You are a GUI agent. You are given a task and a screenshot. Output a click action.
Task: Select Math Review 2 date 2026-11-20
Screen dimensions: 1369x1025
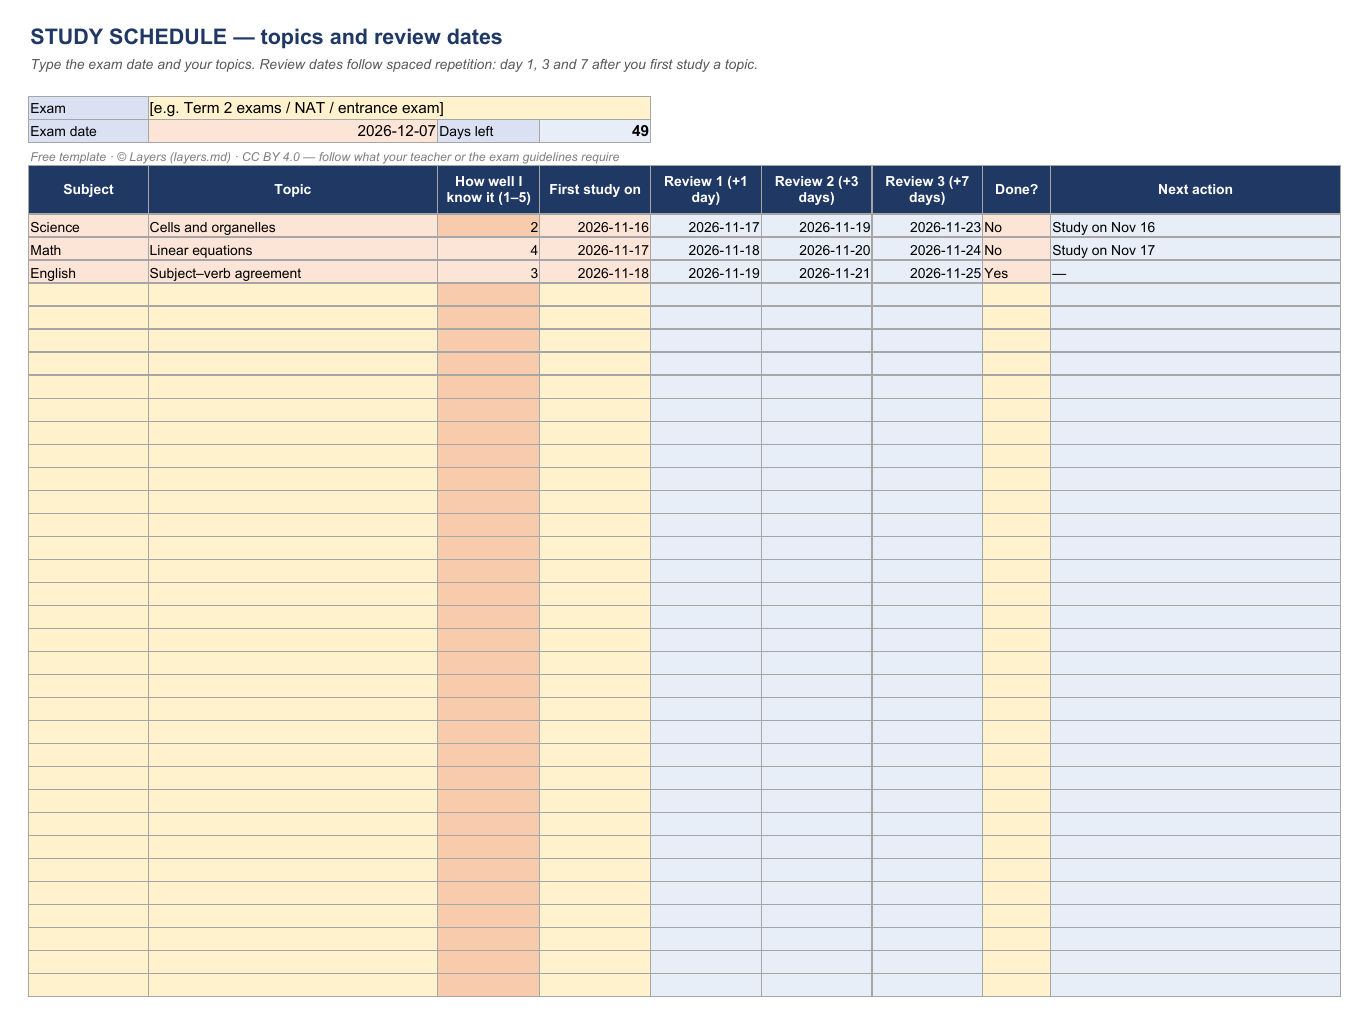[x=817, y=250]
